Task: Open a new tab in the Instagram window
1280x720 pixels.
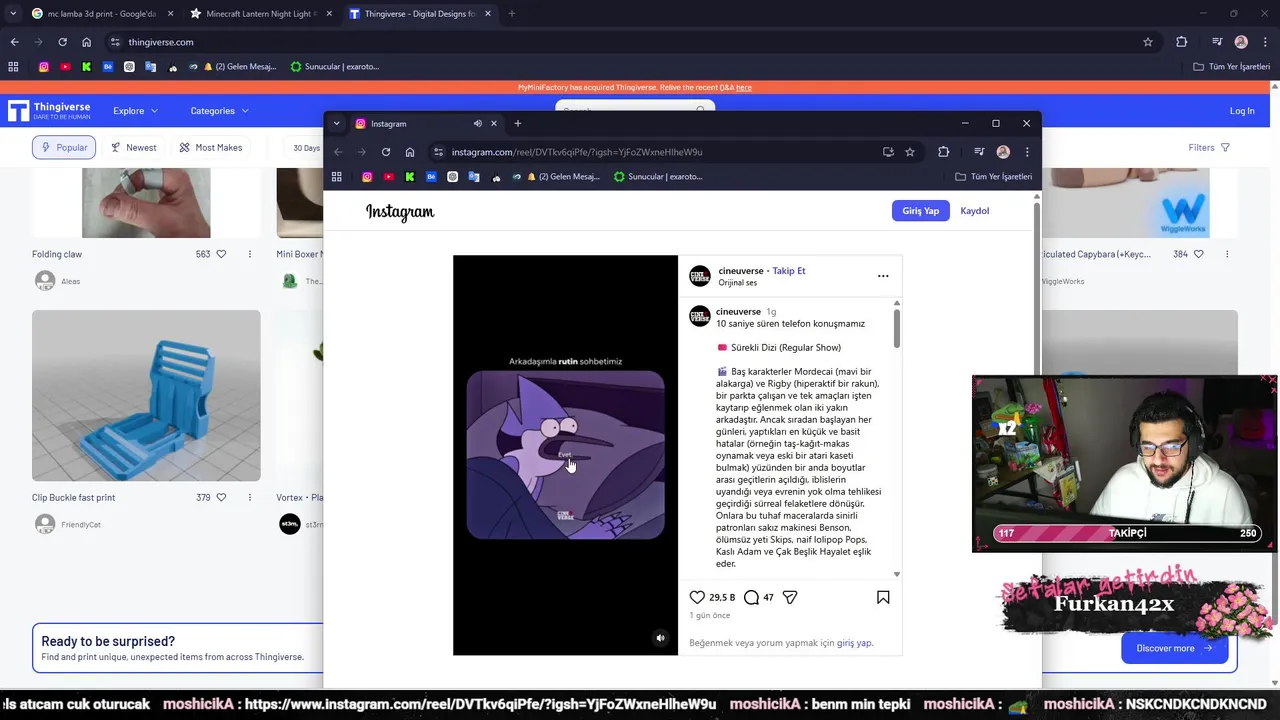Action: [x=517, y=124]
